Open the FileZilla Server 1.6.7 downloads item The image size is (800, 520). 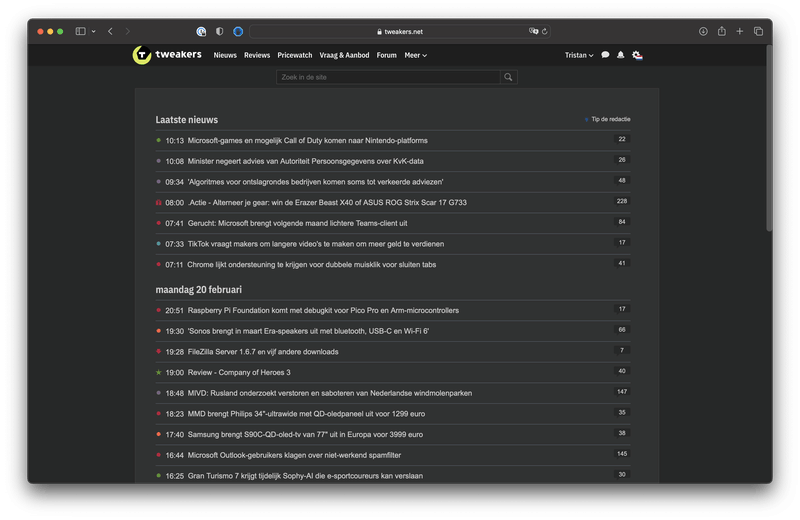tap(263, 352)
